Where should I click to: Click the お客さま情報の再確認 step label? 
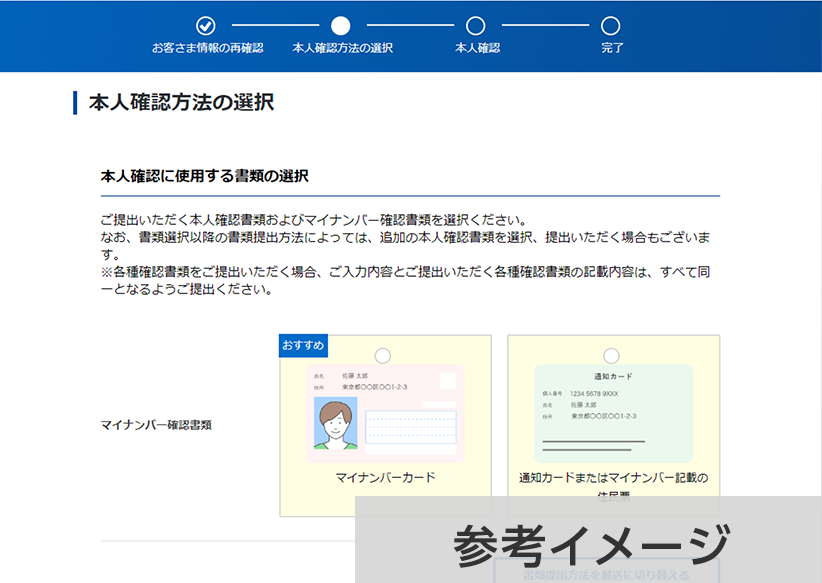(207, 48)
